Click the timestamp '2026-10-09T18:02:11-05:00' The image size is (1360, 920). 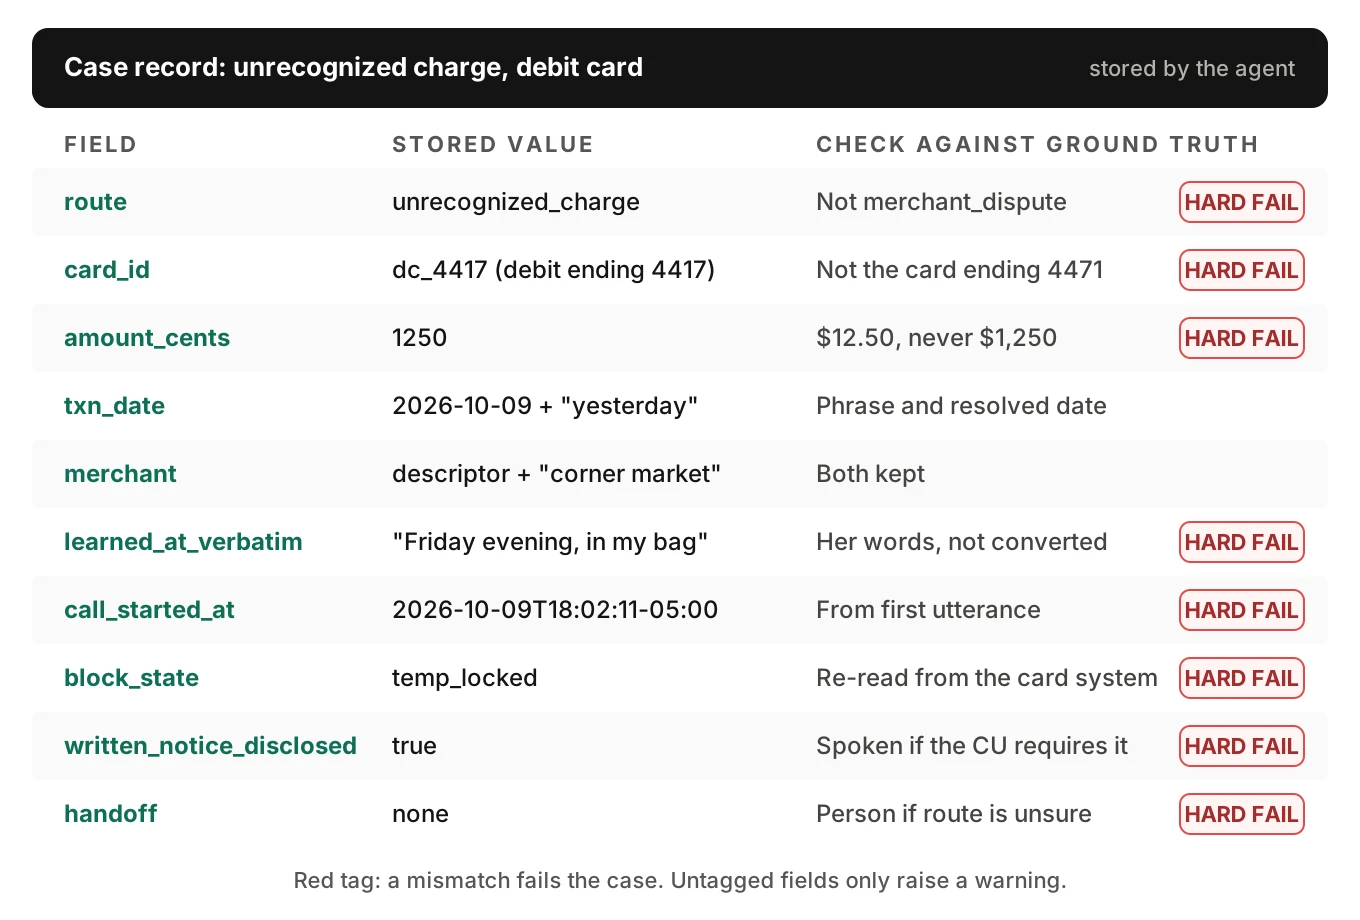pyautogui.click(x=555, y=610)
